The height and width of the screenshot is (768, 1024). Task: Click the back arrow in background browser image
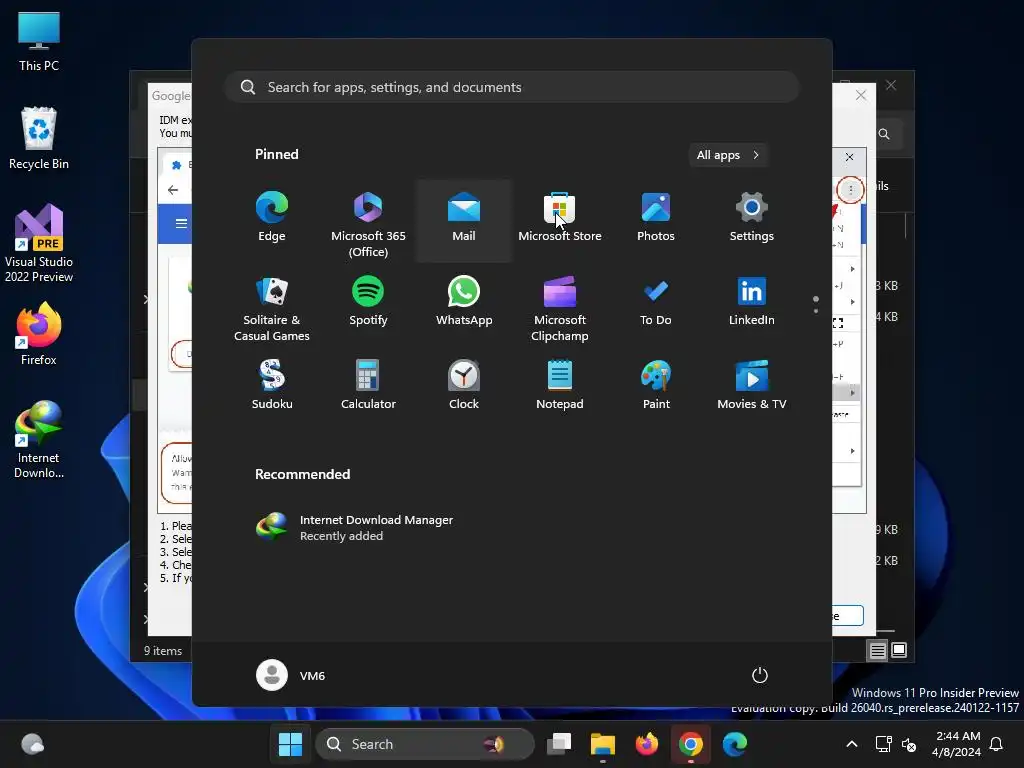(173, 190)
